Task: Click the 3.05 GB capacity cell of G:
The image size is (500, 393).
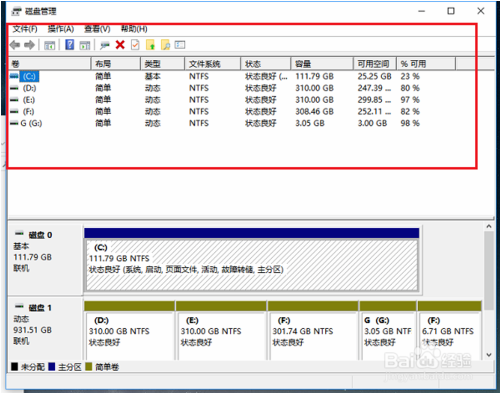Action: [x=310, y=123]
